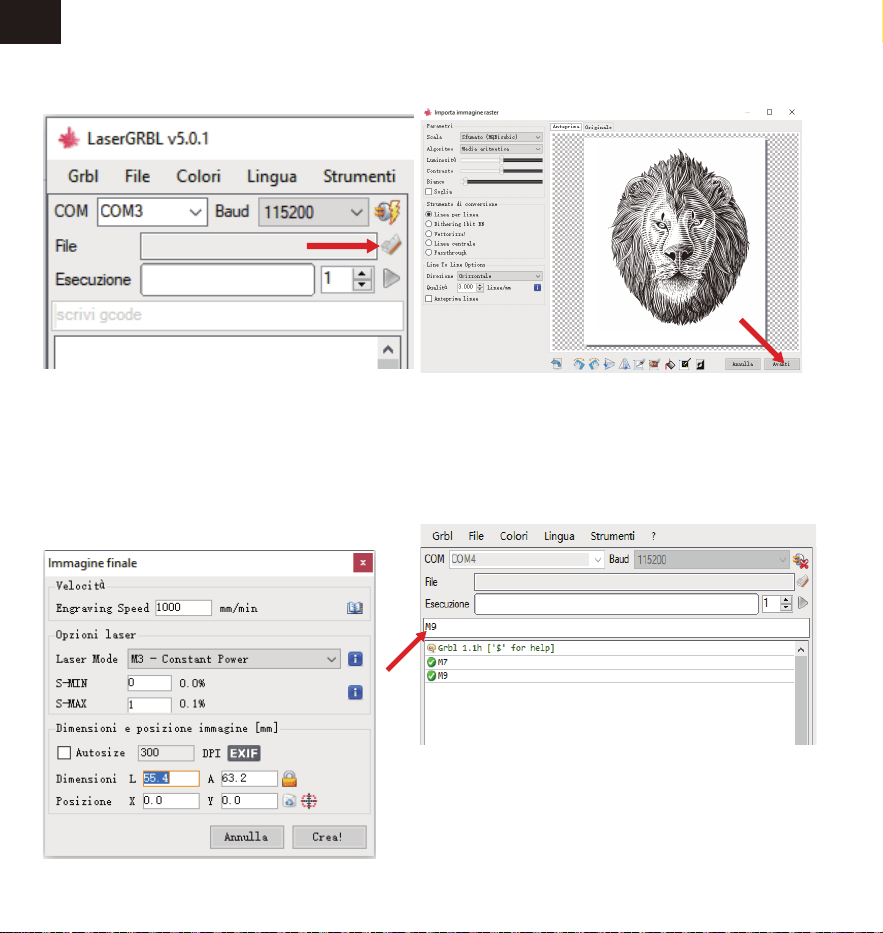
Task: Click the gcode command field showing M9
Action: 616,627
